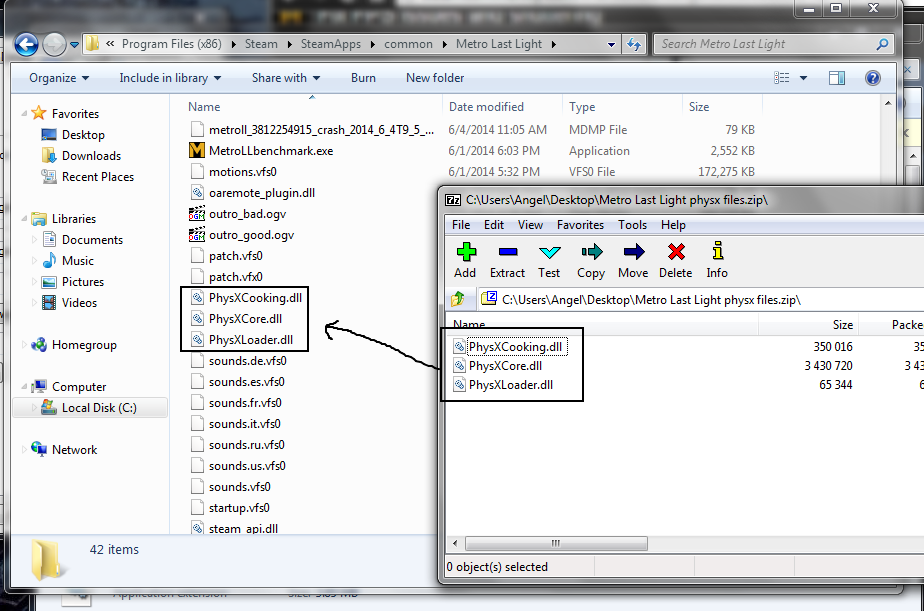The height and width of the screenshot is (611, 924).
Task: Click SteamApps in the address breadcrumb
Action: coord(331,44)
